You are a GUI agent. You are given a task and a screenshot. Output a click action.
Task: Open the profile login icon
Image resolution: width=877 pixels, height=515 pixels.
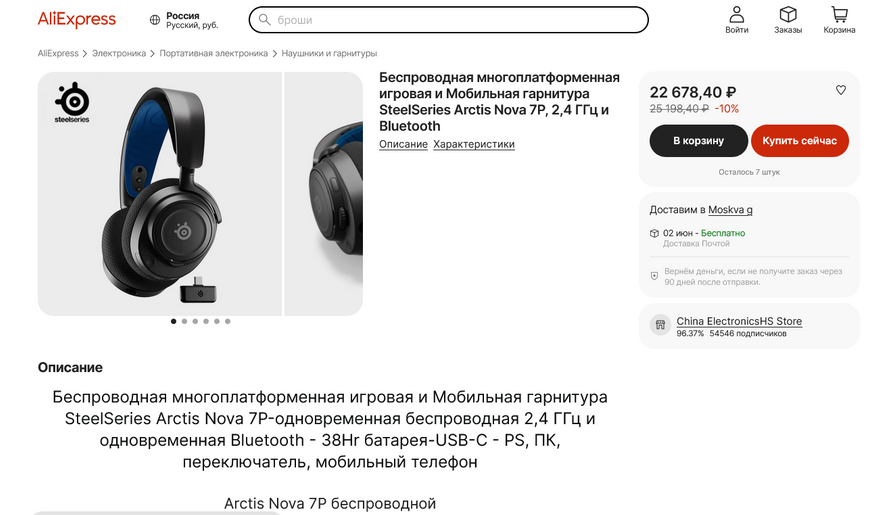pyautogui.click(x=737, y=15)
